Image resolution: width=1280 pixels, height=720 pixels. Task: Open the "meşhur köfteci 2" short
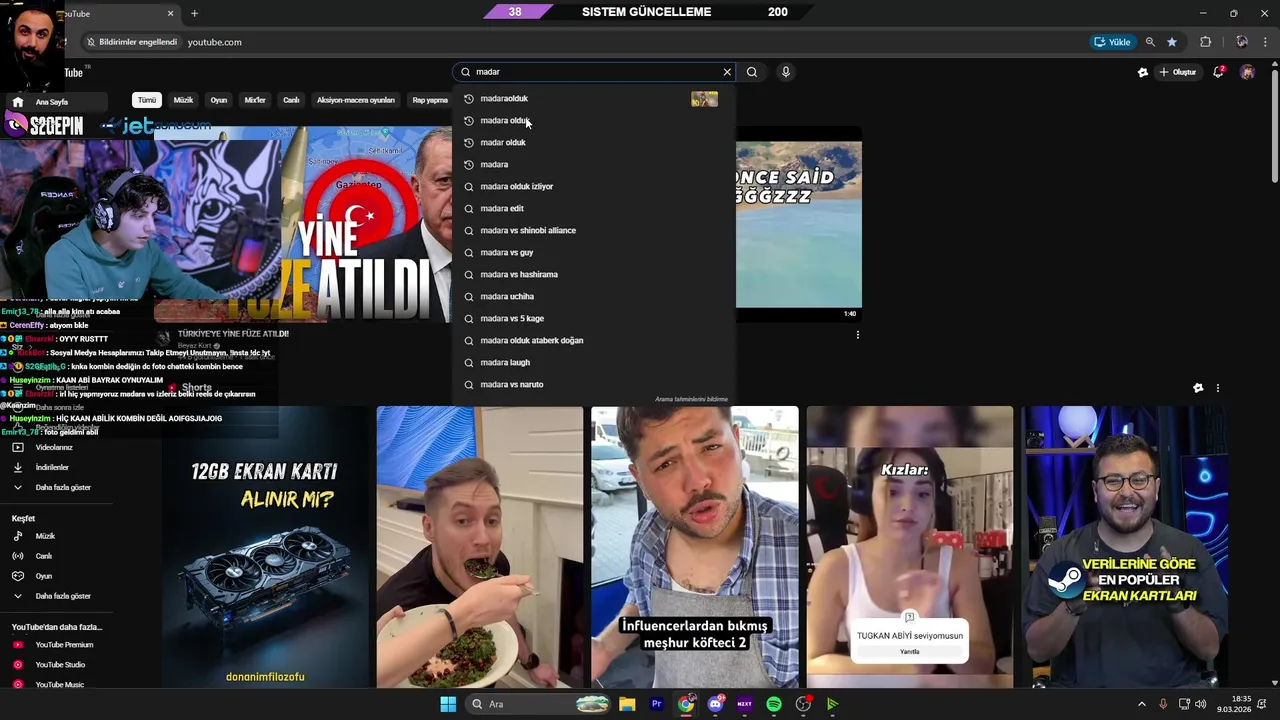(695, 547)
